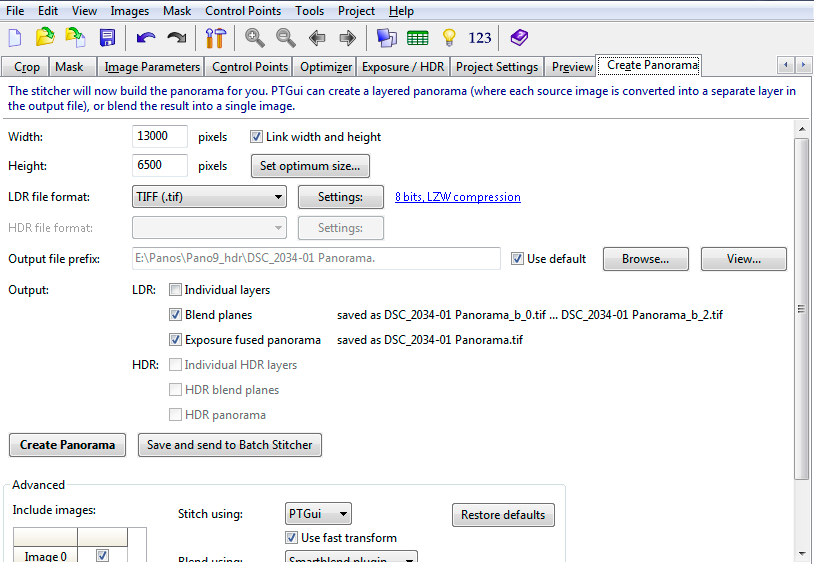Switch to the Optimizer tab

[325, 67]
